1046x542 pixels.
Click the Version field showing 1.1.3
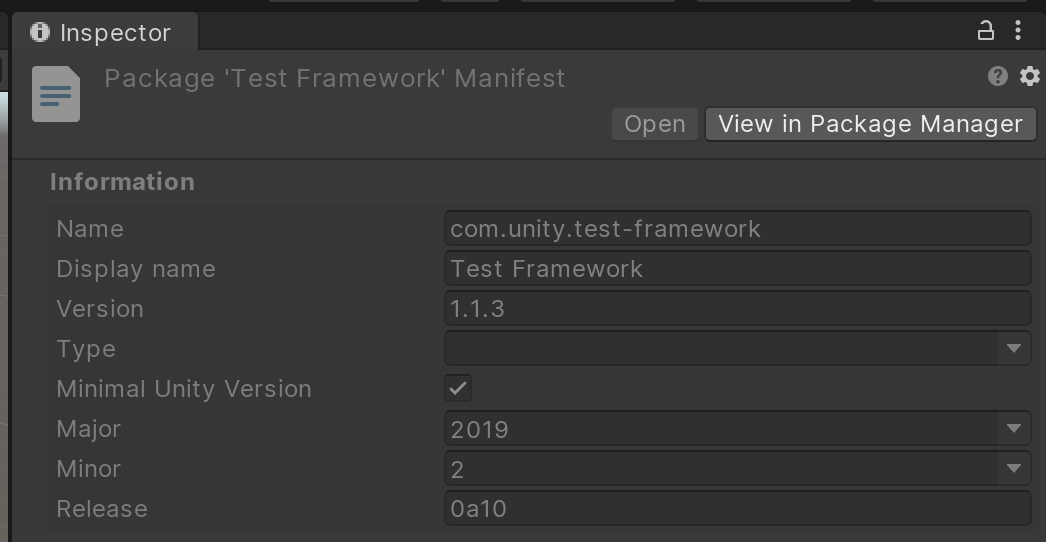[x=737, y=309]
